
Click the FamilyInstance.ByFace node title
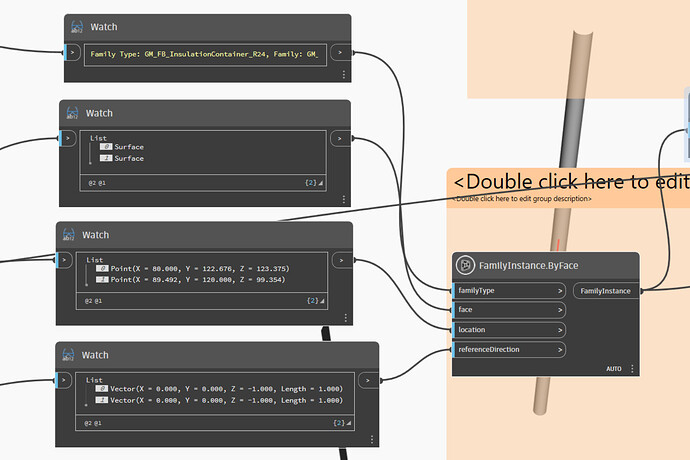(529, 265)
